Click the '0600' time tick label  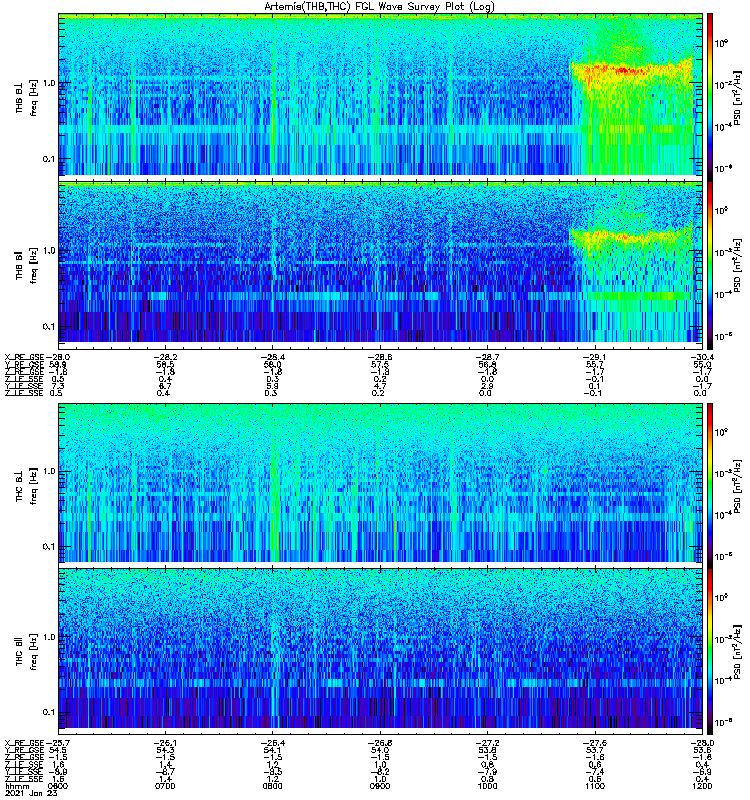coord(58,786)
